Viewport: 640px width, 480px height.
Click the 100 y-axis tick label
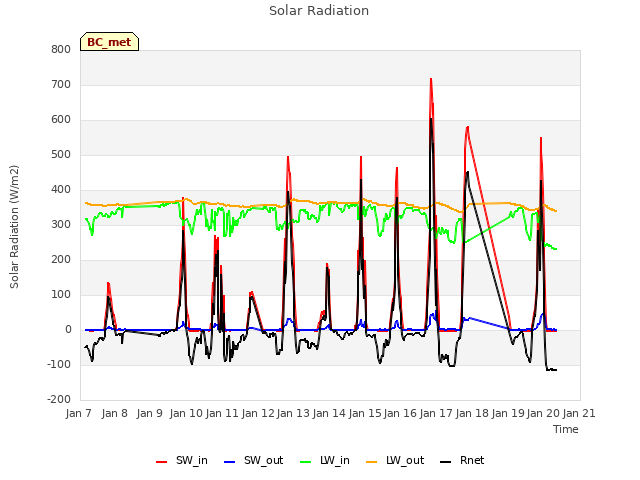coord(61,295)
